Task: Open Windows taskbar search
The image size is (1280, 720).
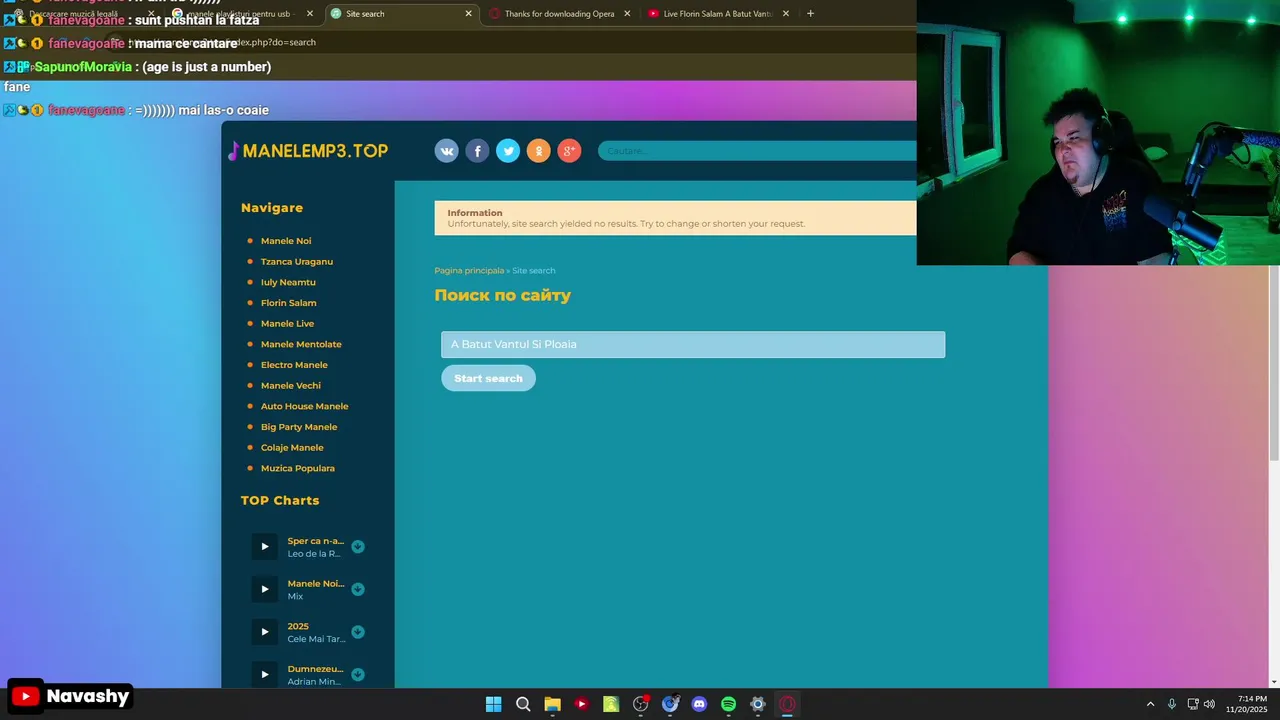Action: point(523,704)
